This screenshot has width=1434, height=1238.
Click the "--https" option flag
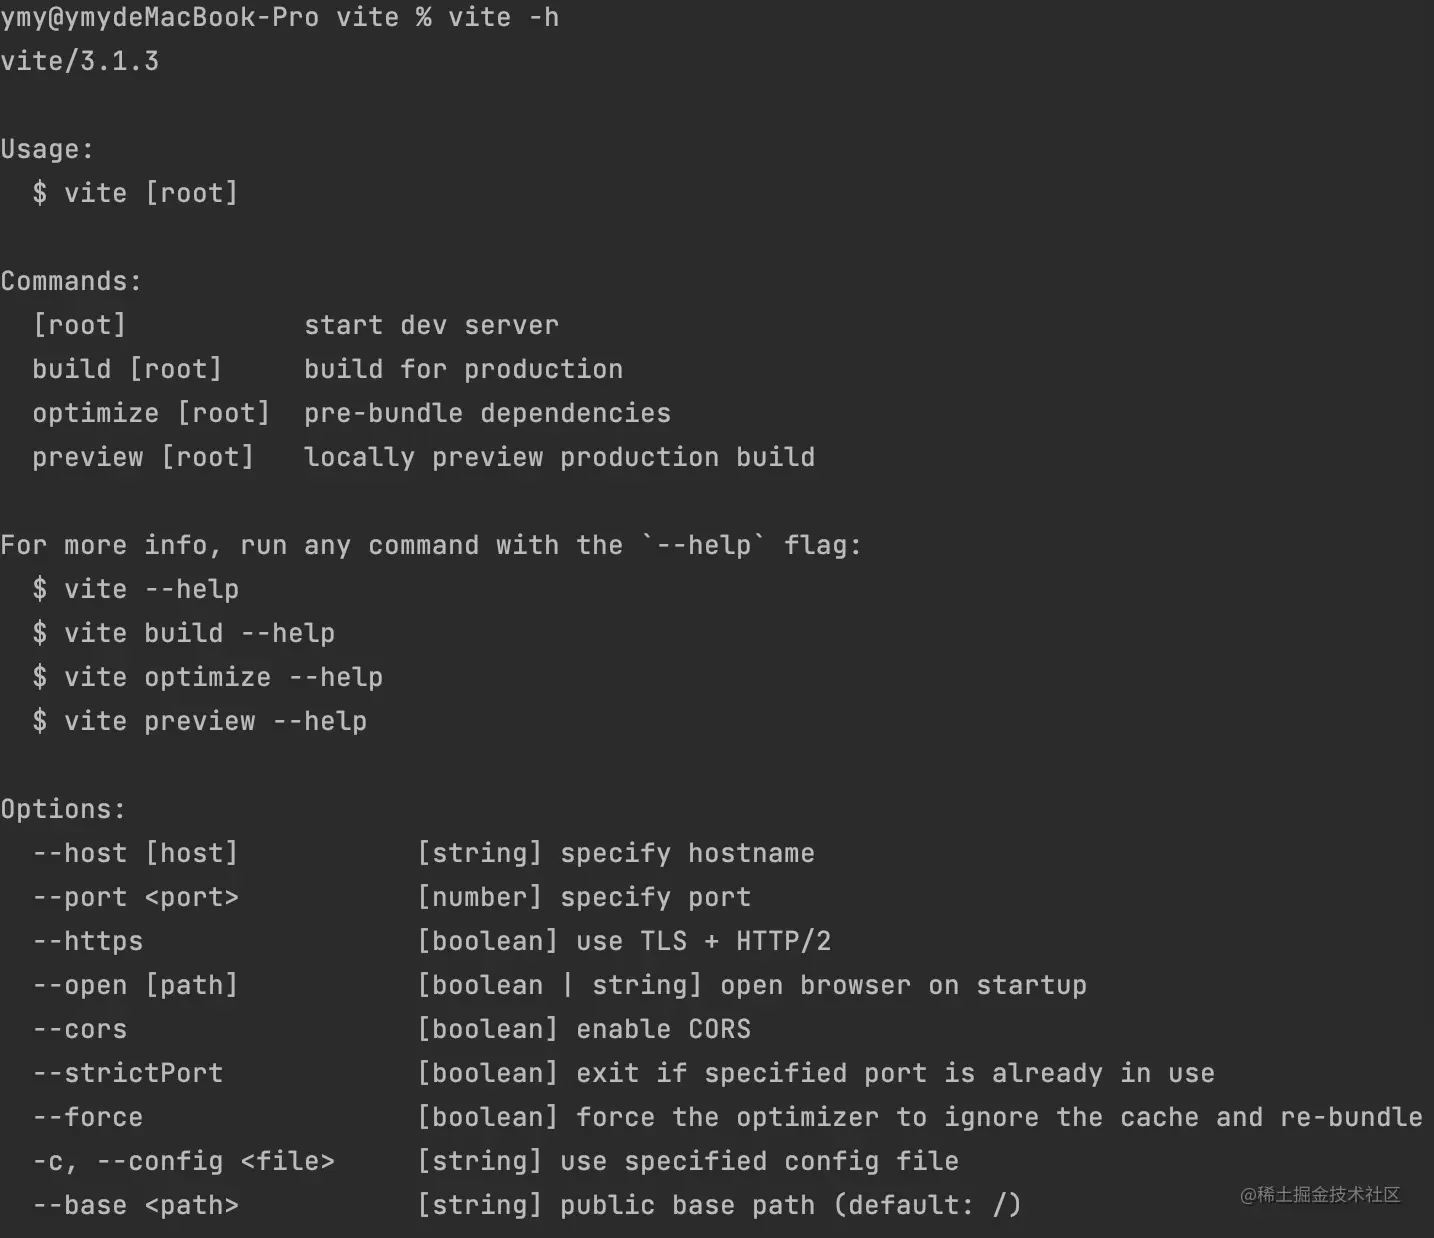tap(88, 942)
